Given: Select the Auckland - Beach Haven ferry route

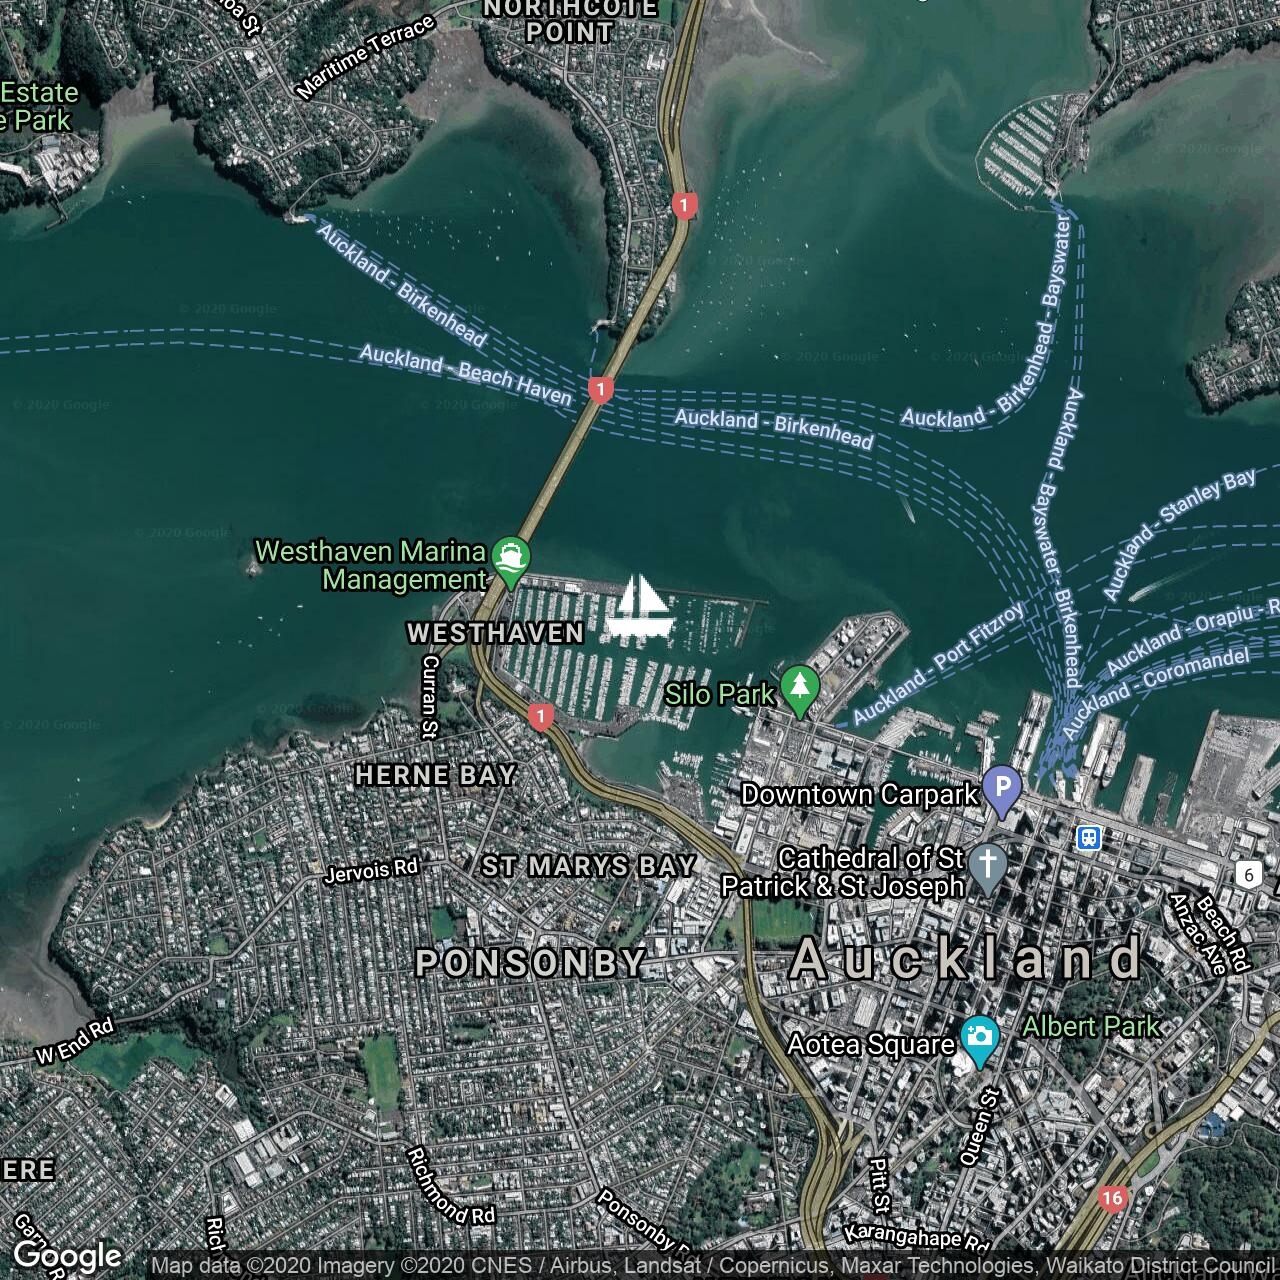Looking at the screenshot, I should [x=466, y=375].
